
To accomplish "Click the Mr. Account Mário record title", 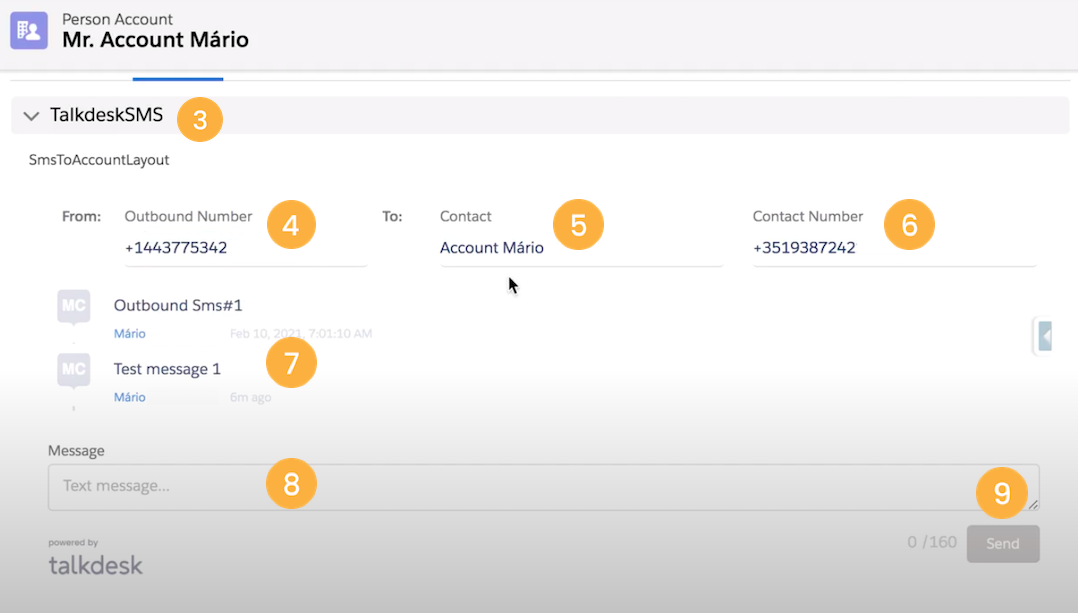I will 155,40.
